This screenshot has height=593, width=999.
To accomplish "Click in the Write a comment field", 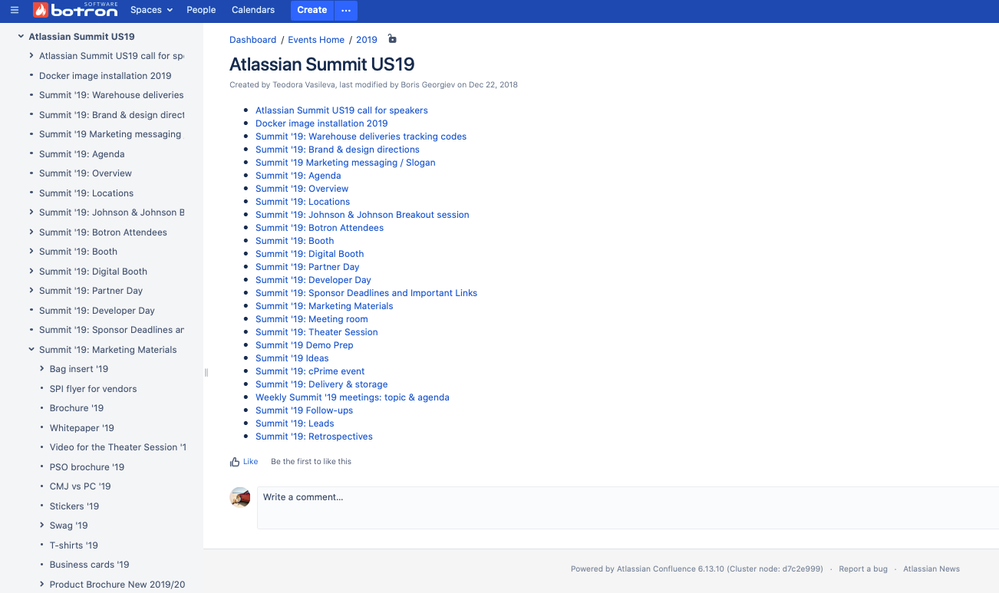I will (x=628, y=508).
